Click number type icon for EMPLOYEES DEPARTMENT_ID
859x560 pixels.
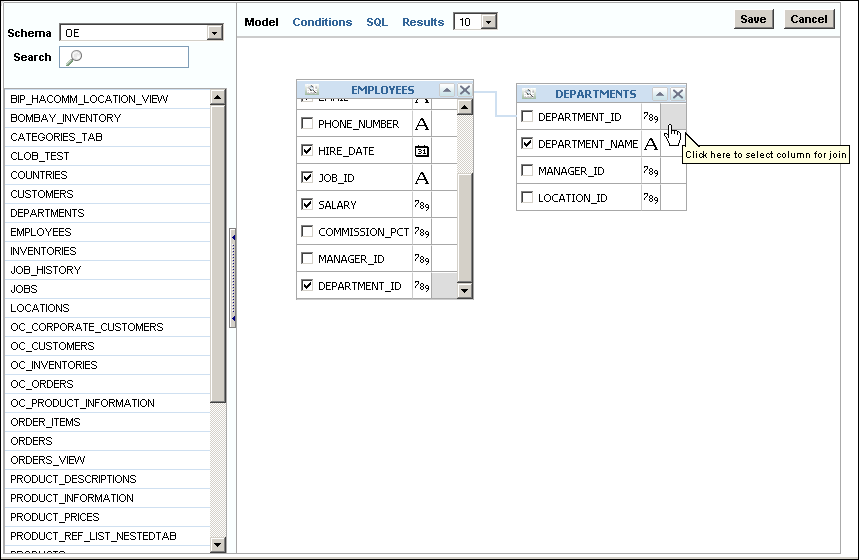coord(422,285)
